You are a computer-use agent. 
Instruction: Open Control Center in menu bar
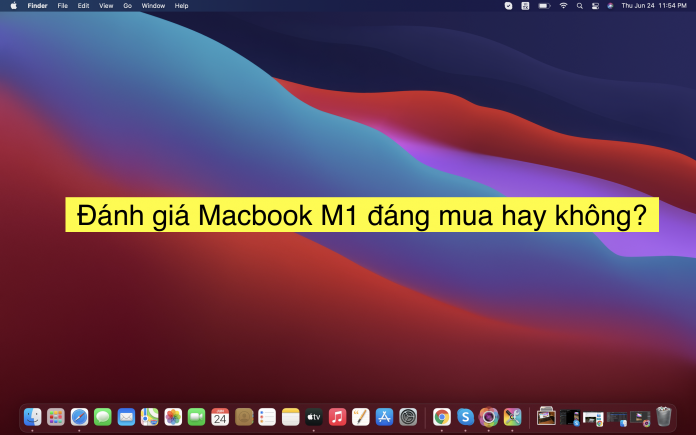(595, 6)
